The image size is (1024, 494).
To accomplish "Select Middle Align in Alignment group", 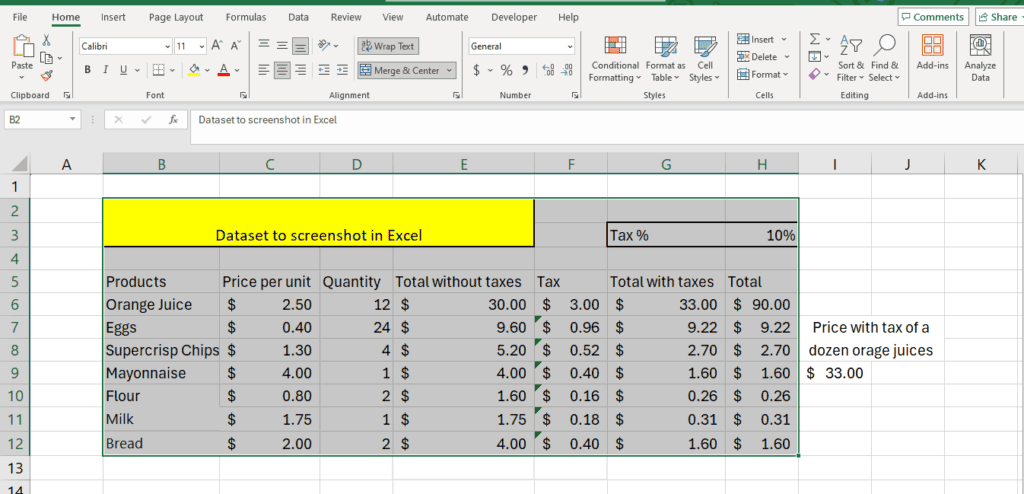I will [282, 46].
